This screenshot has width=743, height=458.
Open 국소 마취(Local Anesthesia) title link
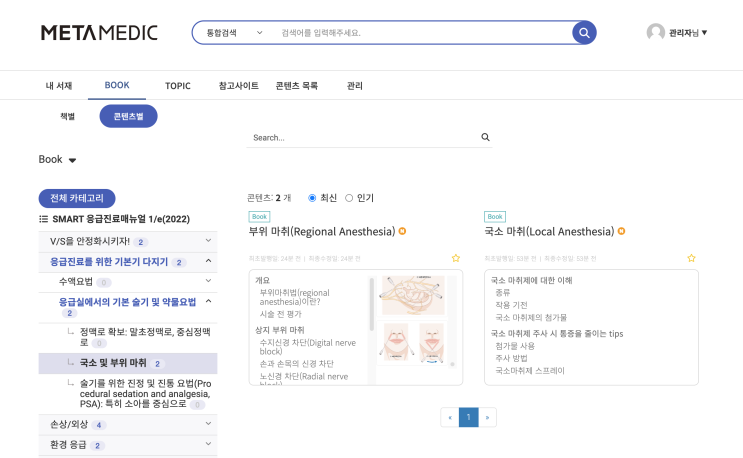pos(549,232)
